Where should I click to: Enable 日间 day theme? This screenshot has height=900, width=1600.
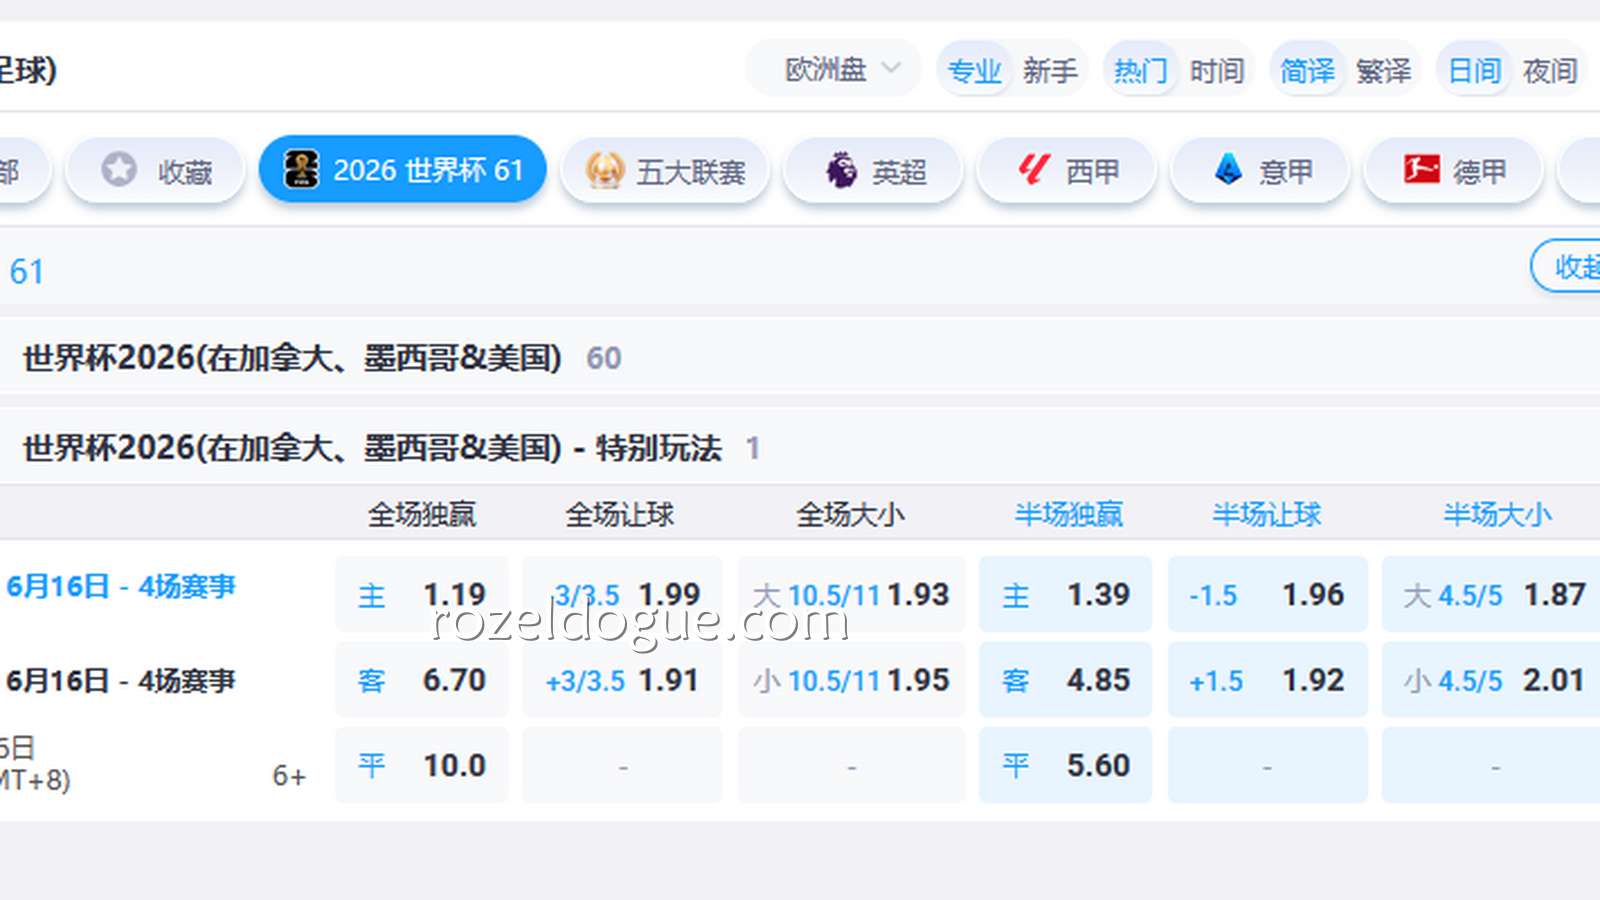coord(1473,71)
